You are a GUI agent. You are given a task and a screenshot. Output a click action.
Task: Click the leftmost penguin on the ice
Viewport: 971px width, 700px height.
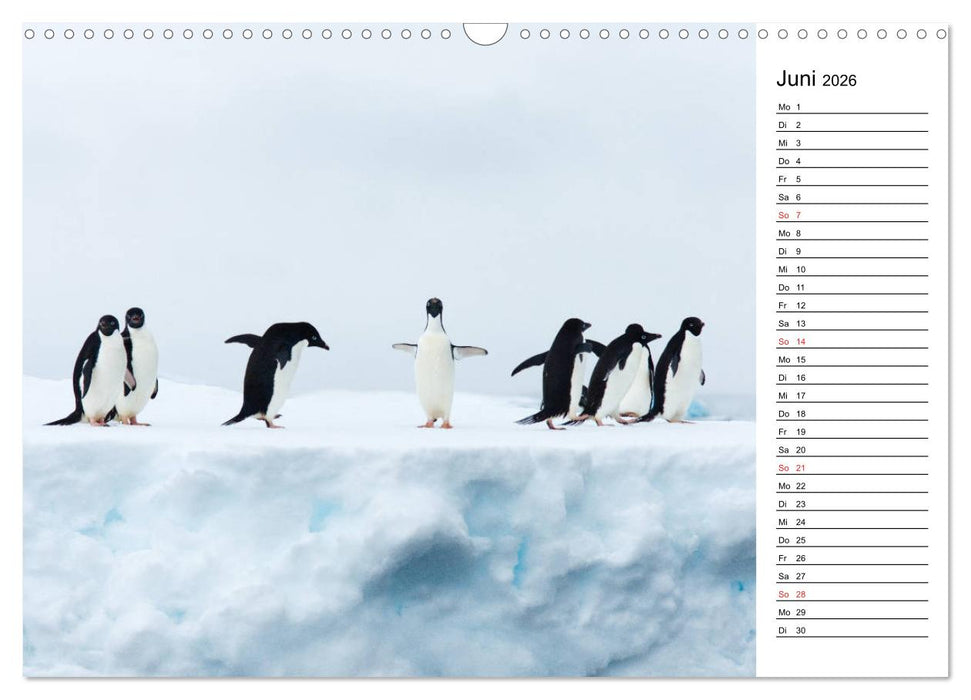100,372
